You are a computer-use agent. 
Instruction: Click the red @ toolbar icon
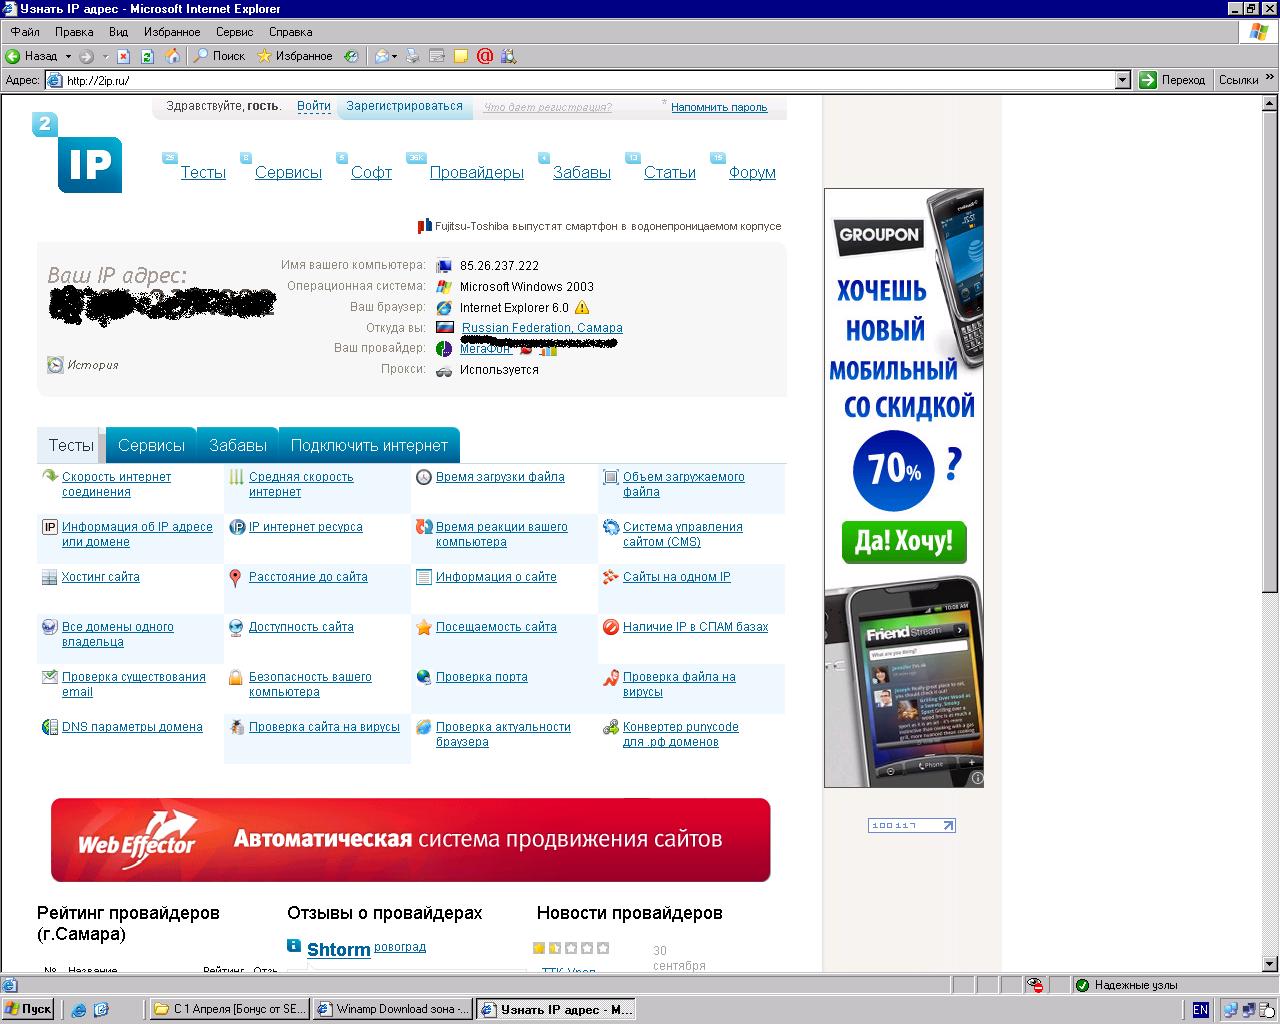485,56
